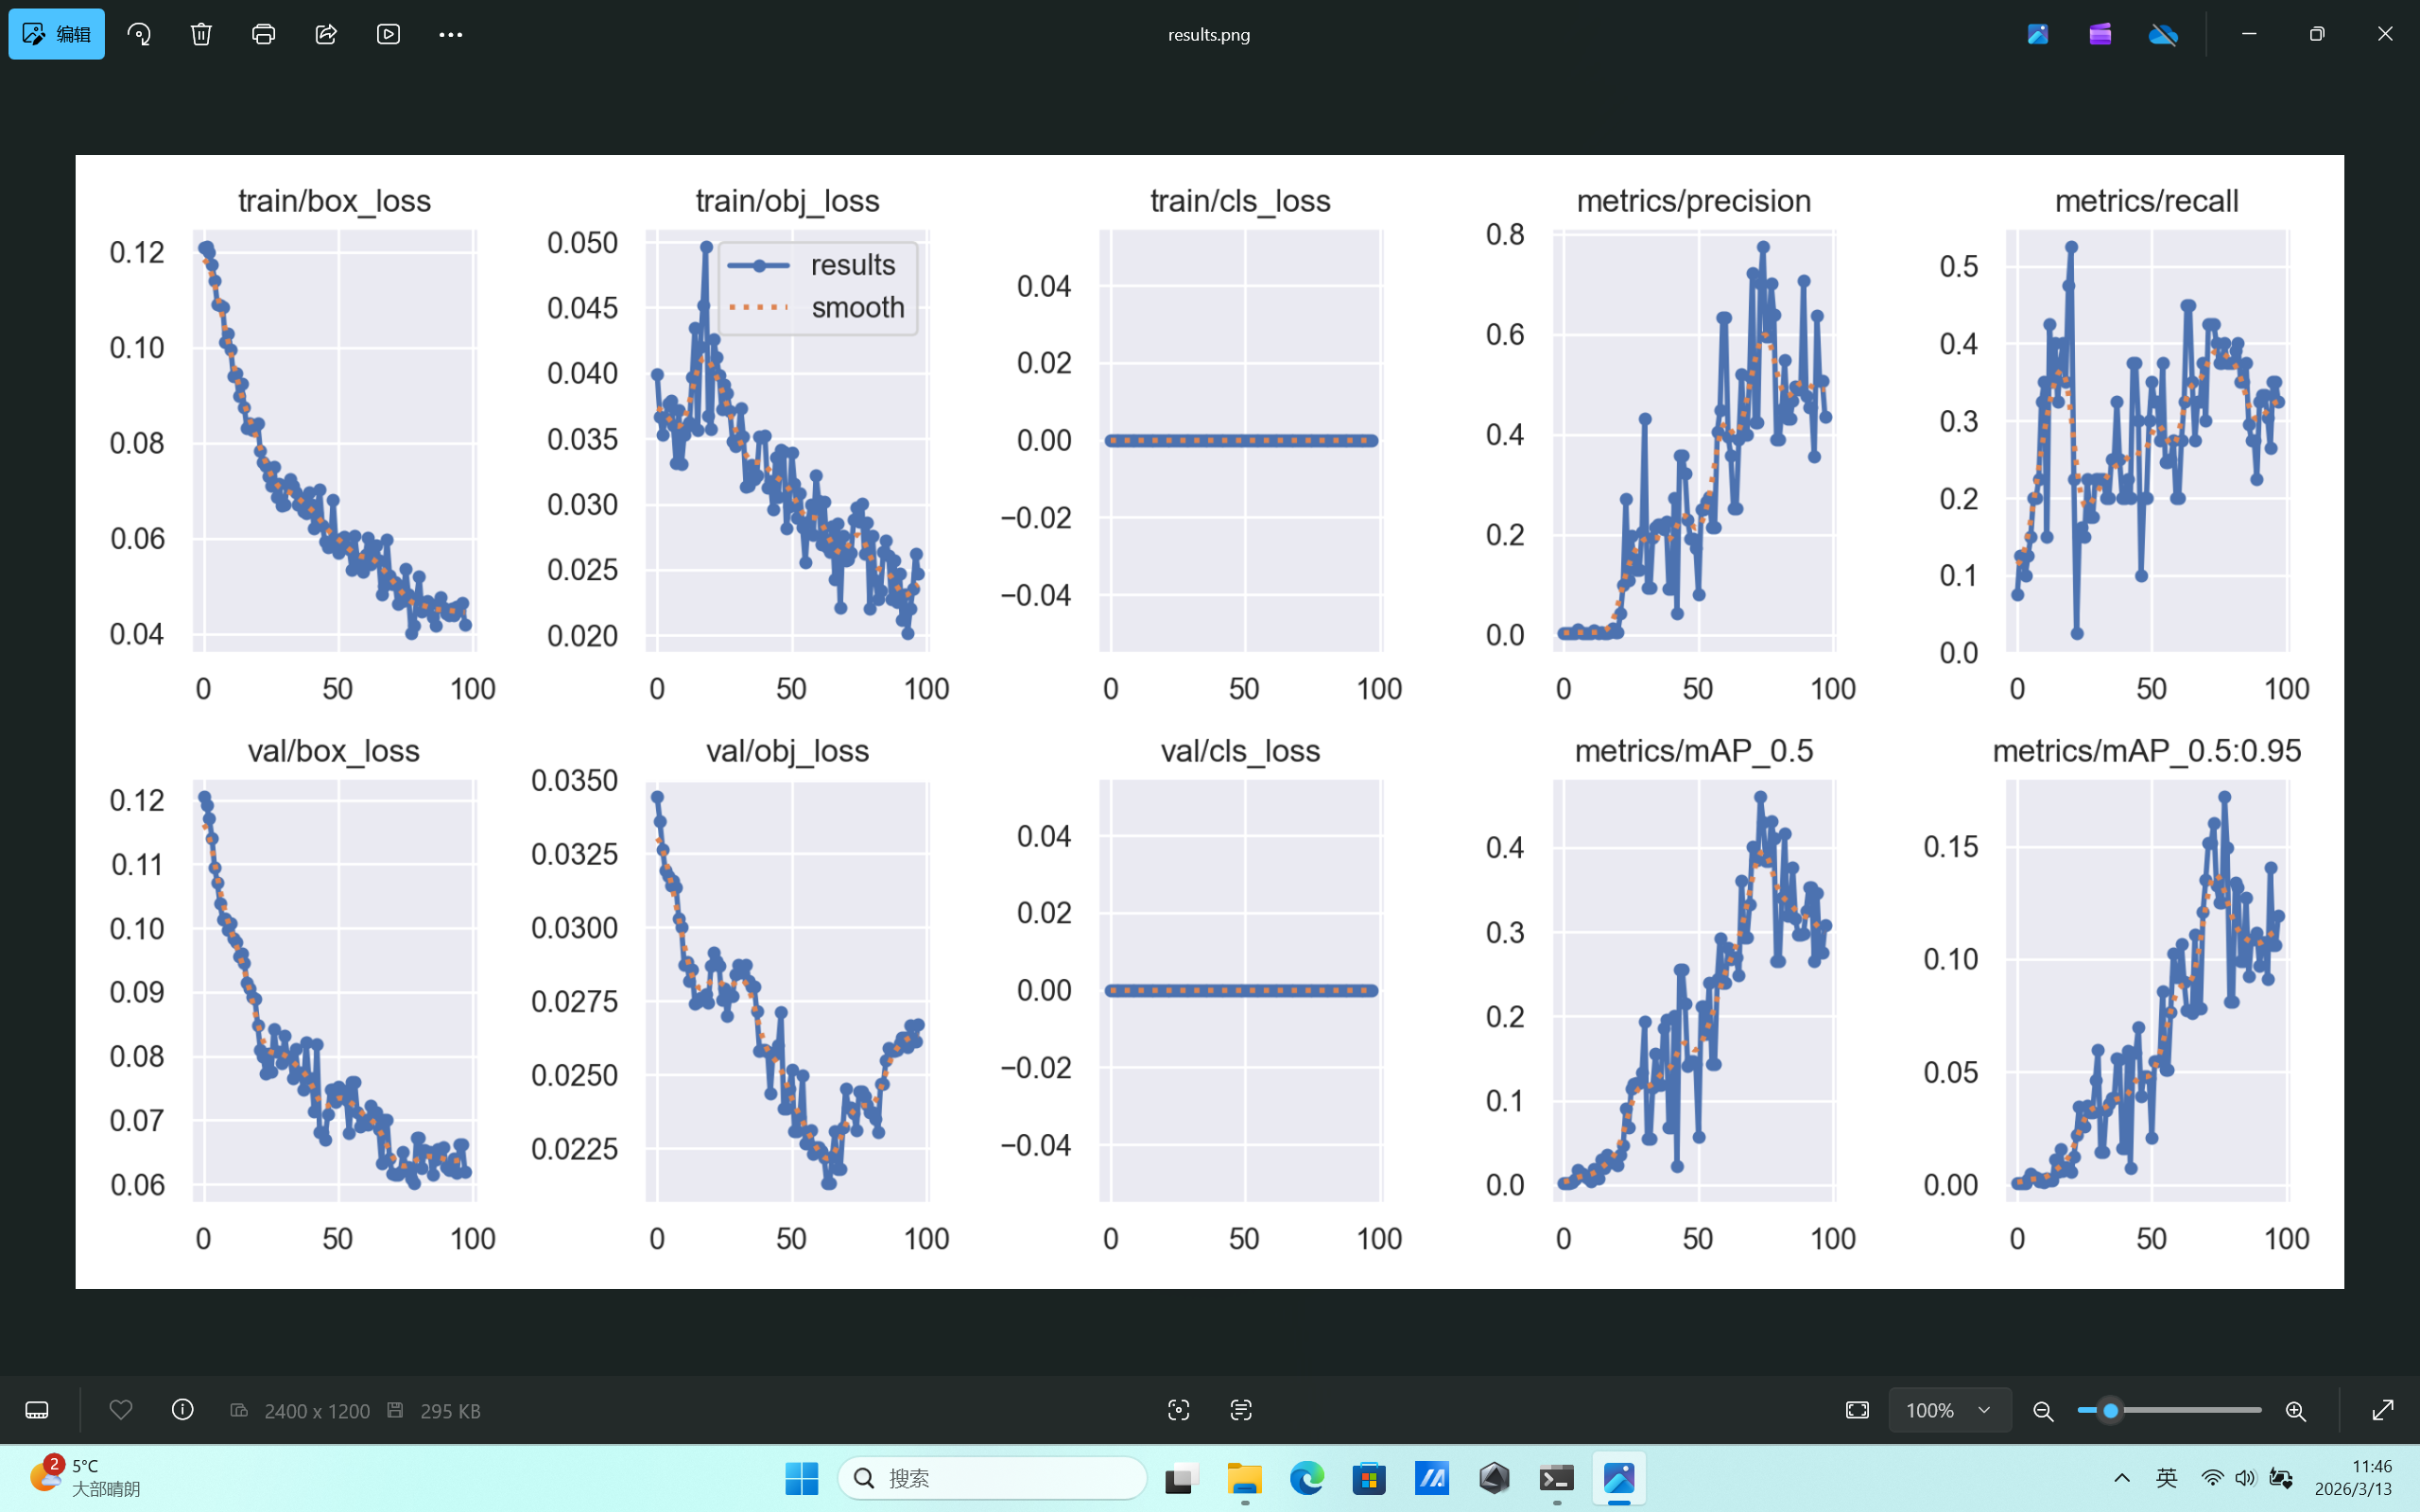Toggle the filmstrip view icon

(x=37, y=1410)
